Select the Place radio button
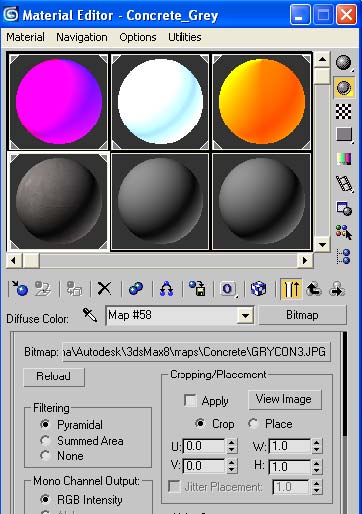The width and height of the screenshot is (362, 514). click(253, 423)
